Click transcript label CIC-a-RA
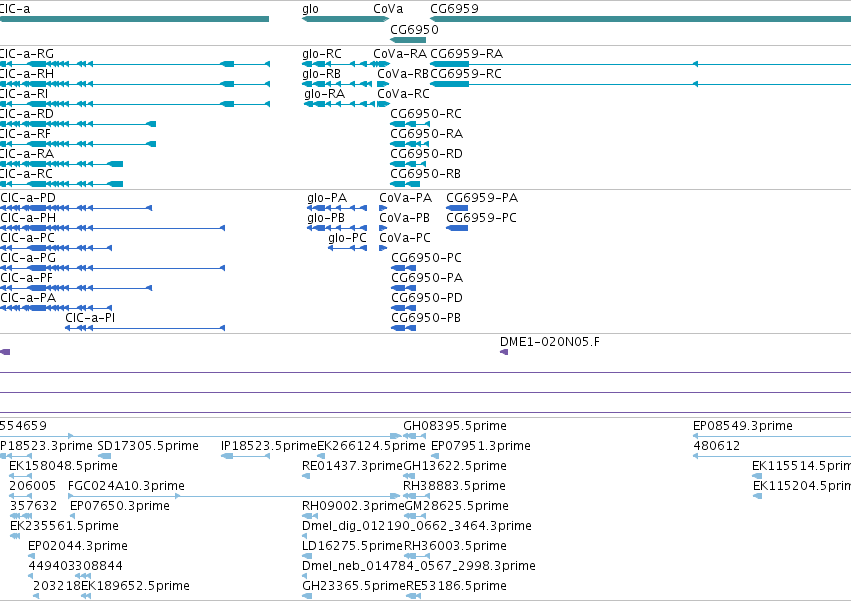Viewport: 851px width, 601px height. click(27, 154)
